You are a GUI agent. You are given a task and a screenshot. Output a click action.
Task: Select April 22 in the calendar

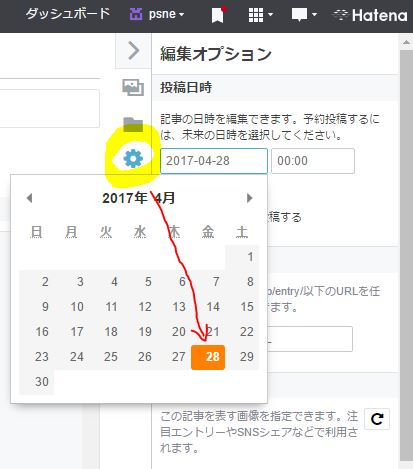242,332
